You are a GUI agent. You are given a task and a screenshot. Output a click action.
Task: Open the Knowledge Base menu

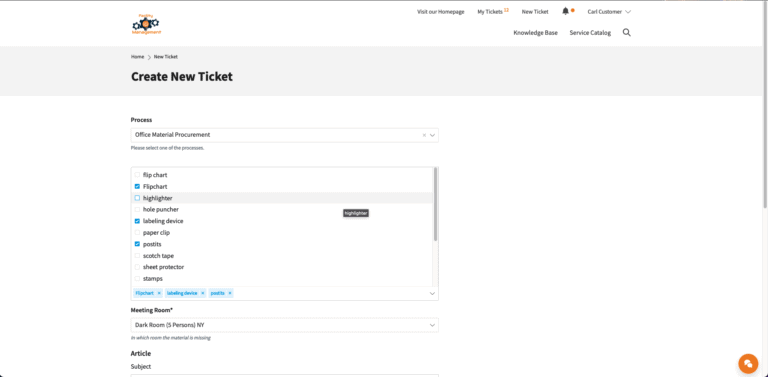535,33
